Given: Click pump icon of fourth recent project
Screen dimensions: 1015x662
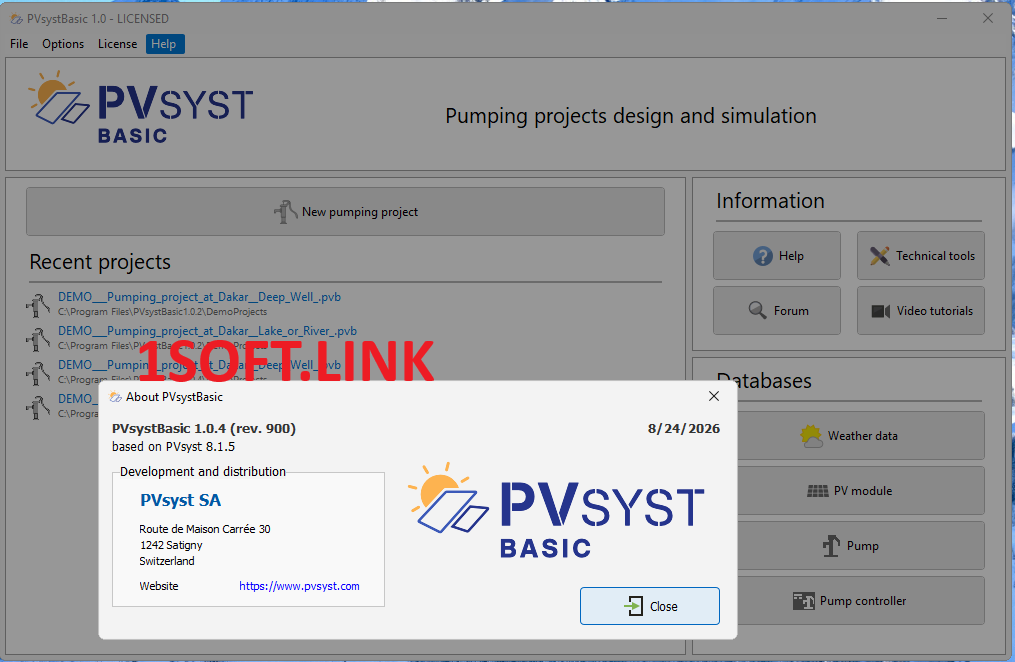Looking at the screenshot, I should (38, 406).
